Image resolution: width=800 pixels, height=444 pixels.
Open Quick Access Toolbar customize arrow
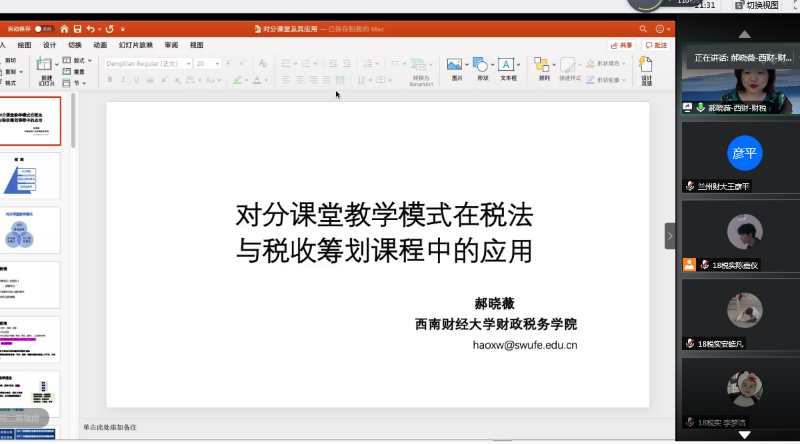[123, 29]
